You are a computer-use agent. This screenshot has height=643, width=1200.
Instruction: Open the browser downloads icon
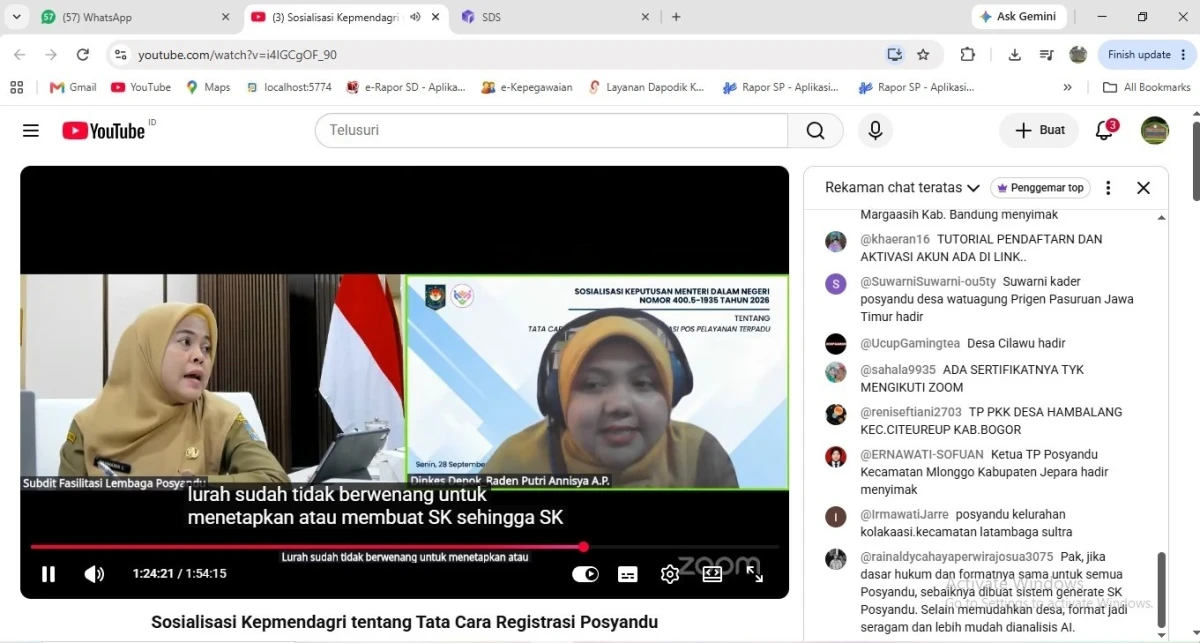pyautogui.click(x=1015, y=55)
